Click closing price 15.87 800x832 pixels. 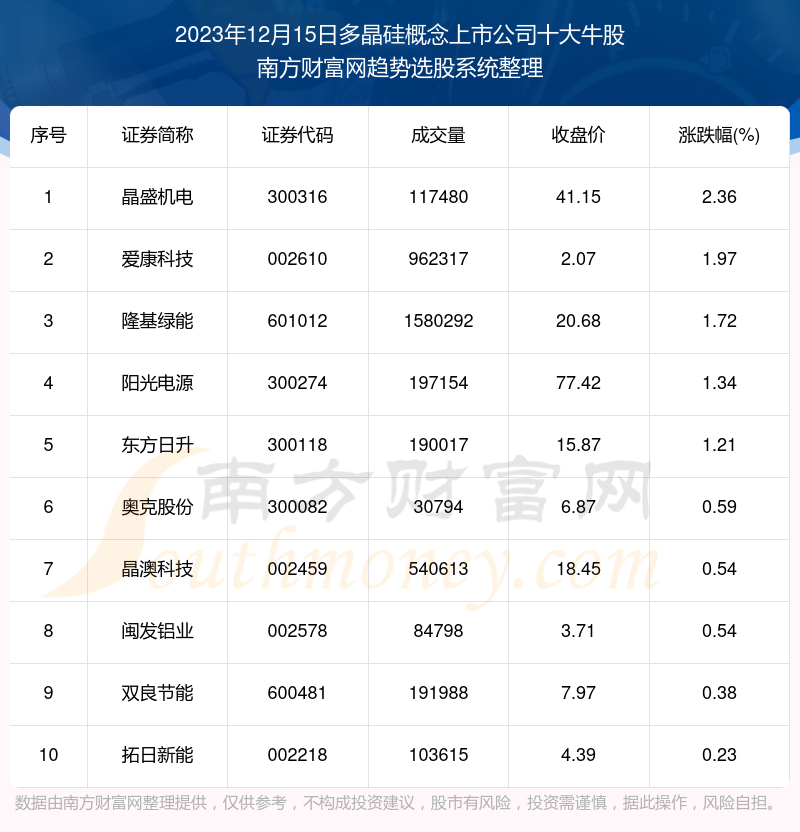point(578,445)
